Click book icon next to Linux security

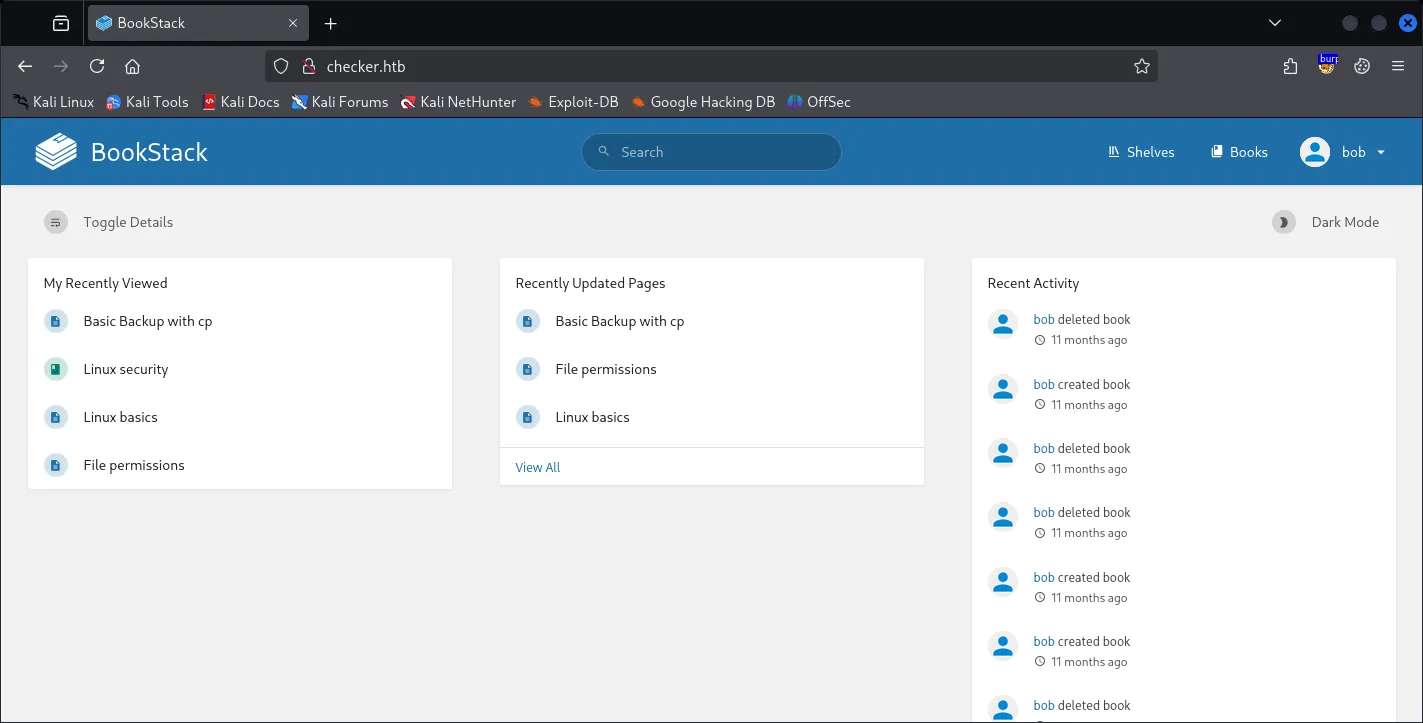tap(56, 369)
